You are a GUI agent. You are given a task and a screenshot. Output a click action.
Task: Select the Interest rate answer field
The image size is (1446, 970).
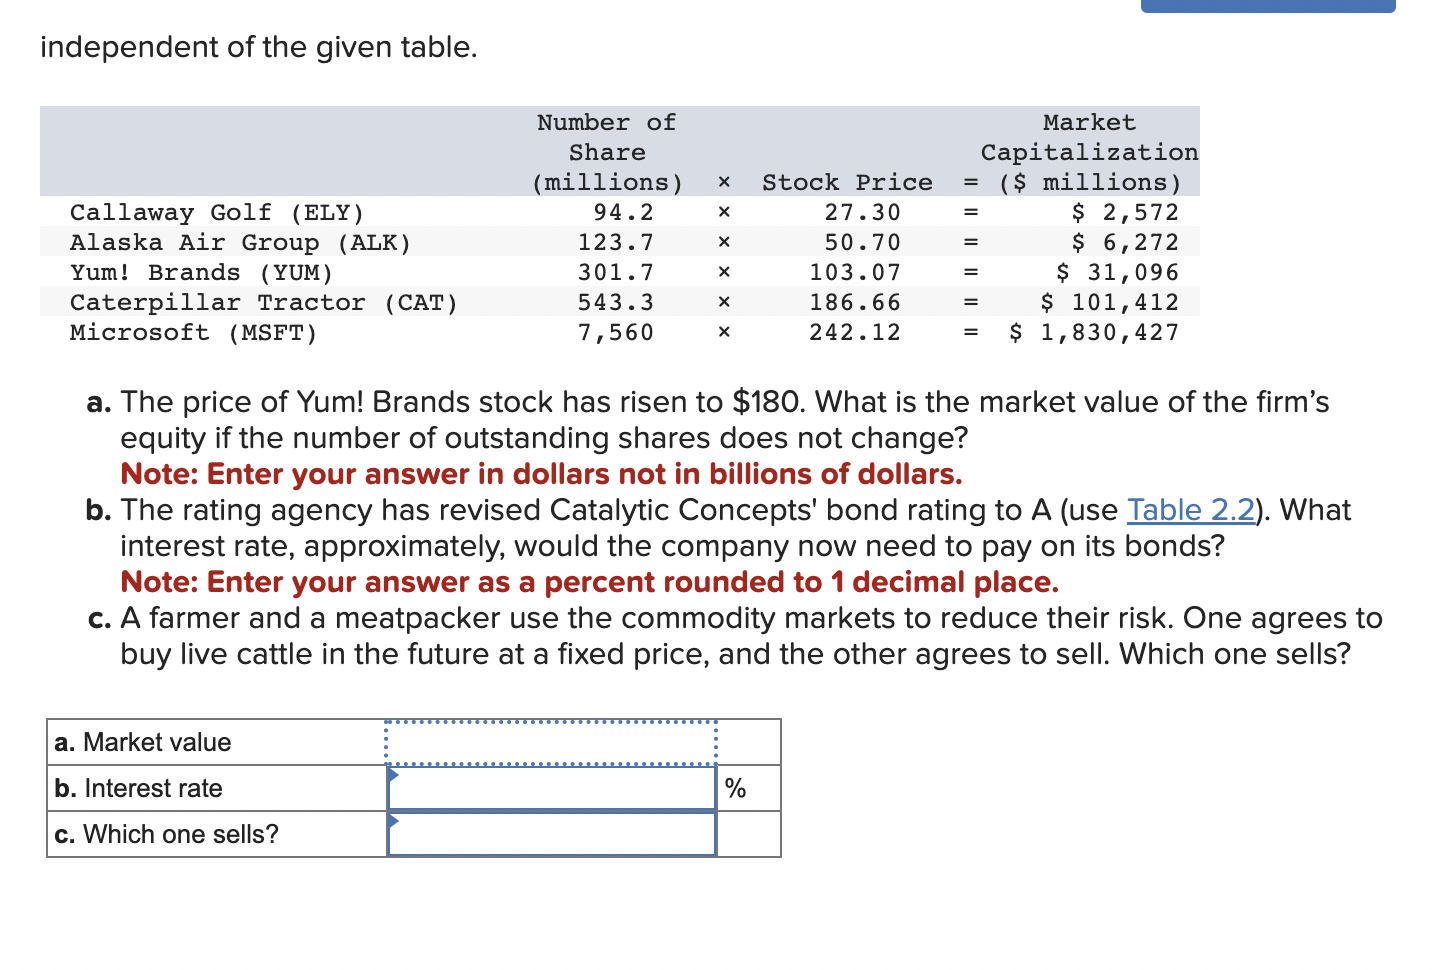pyautogui.click(x=551, y=788)
